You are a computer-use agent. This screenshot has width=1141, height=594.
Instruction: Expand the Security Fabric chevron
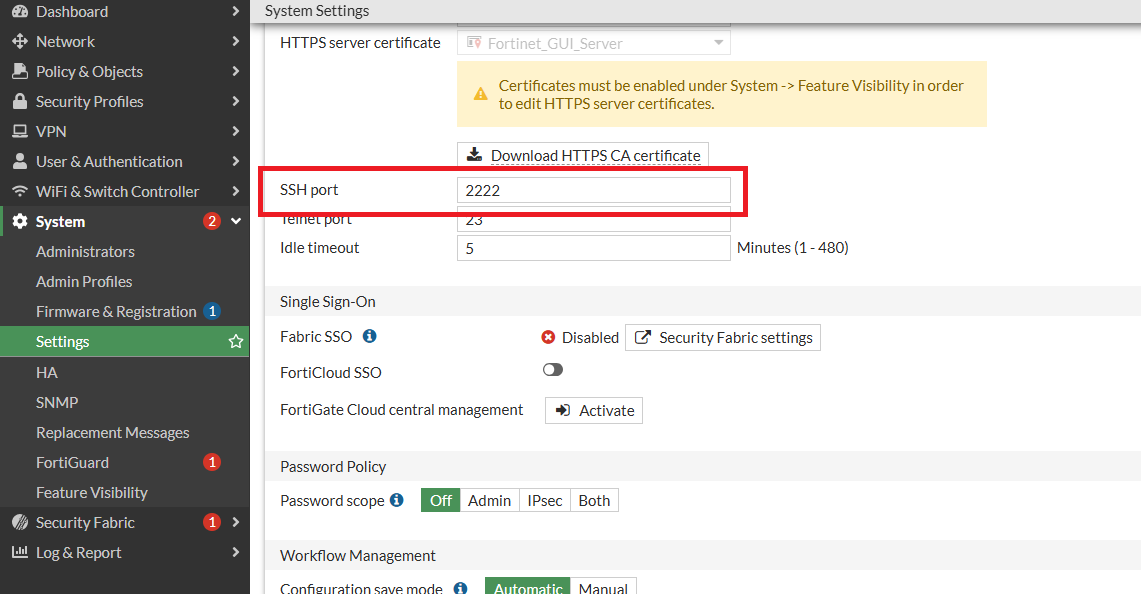tap(235, 522)
